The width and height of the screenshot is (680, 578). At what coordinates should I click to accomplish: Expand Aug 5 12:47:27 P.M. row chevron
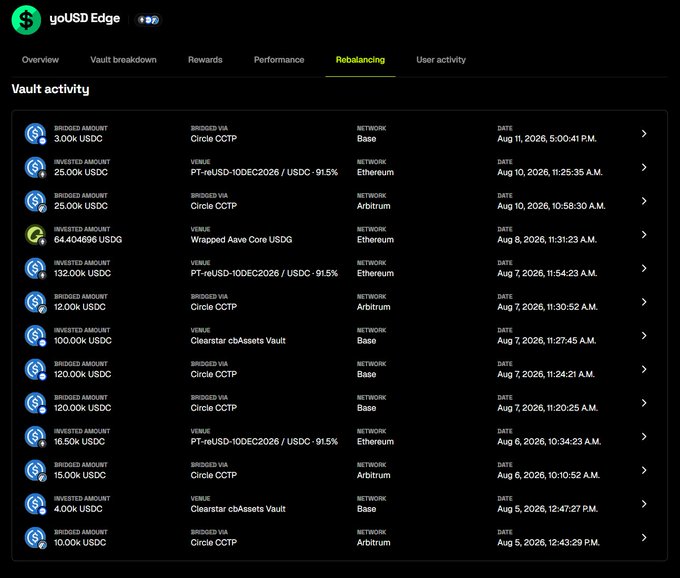point(644,504)
